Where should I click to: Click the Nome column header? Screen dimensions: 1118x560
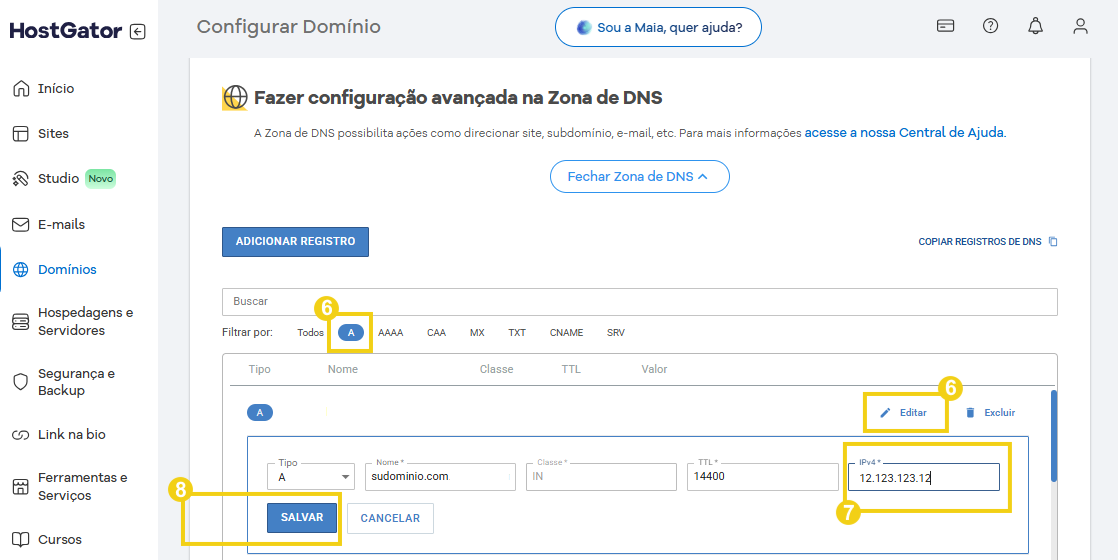click(x=342, y=370)
